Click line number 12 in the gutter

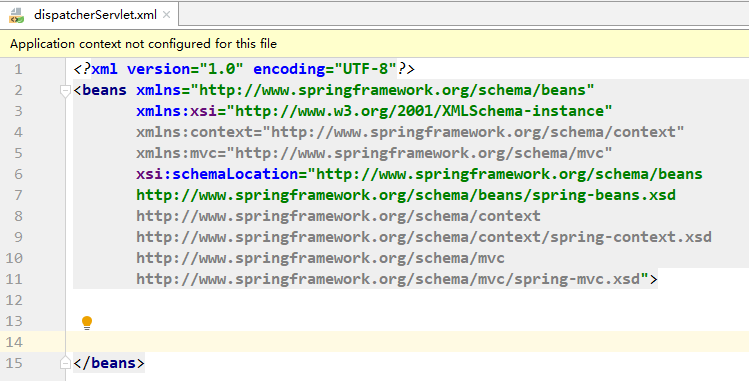[14, 300]
